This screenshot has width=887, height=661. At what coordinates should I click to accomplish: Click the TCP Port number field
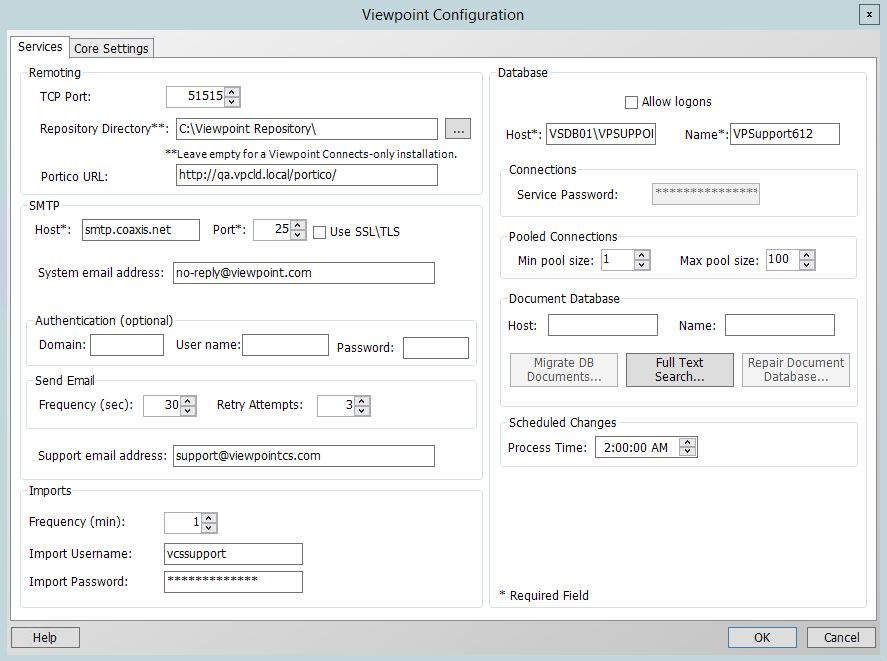click(196, 97)
